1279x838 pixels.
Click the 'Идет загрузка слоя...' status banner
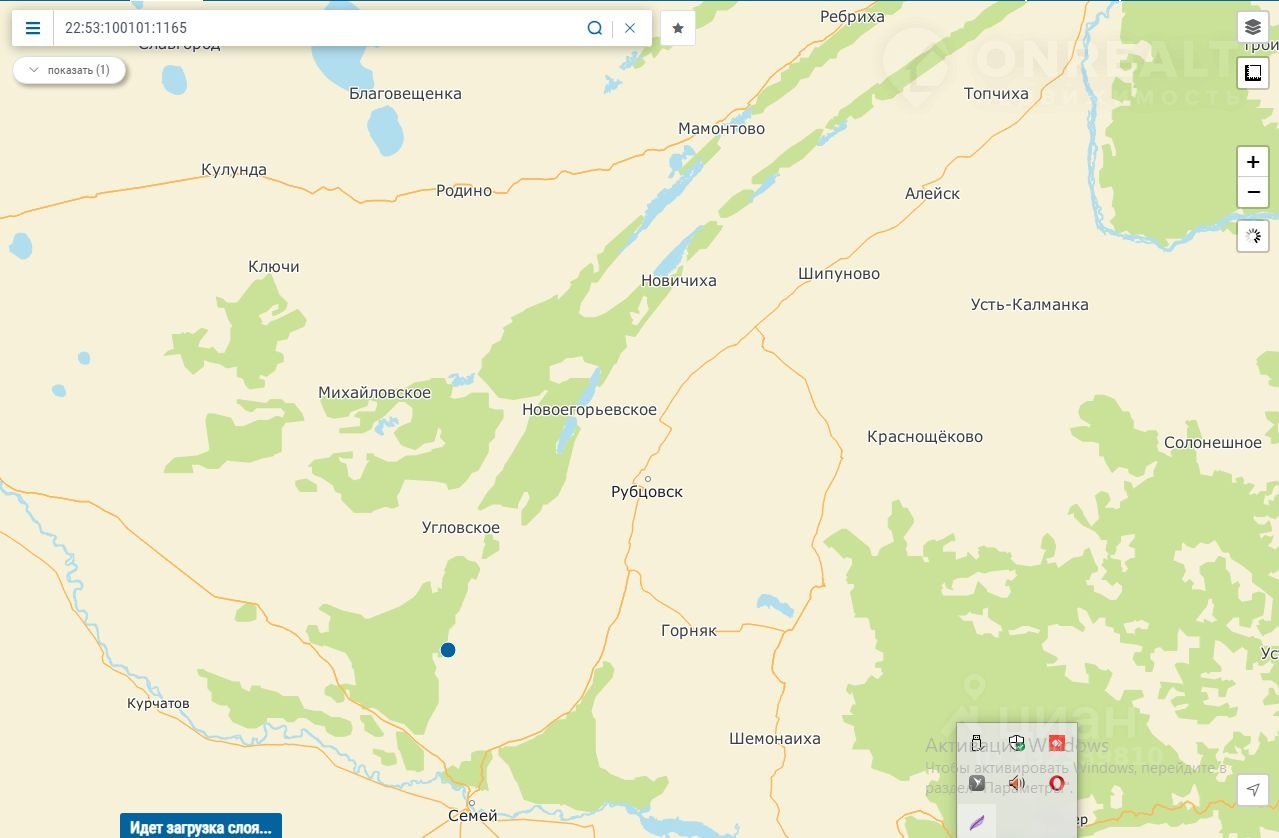click(201, 826)
